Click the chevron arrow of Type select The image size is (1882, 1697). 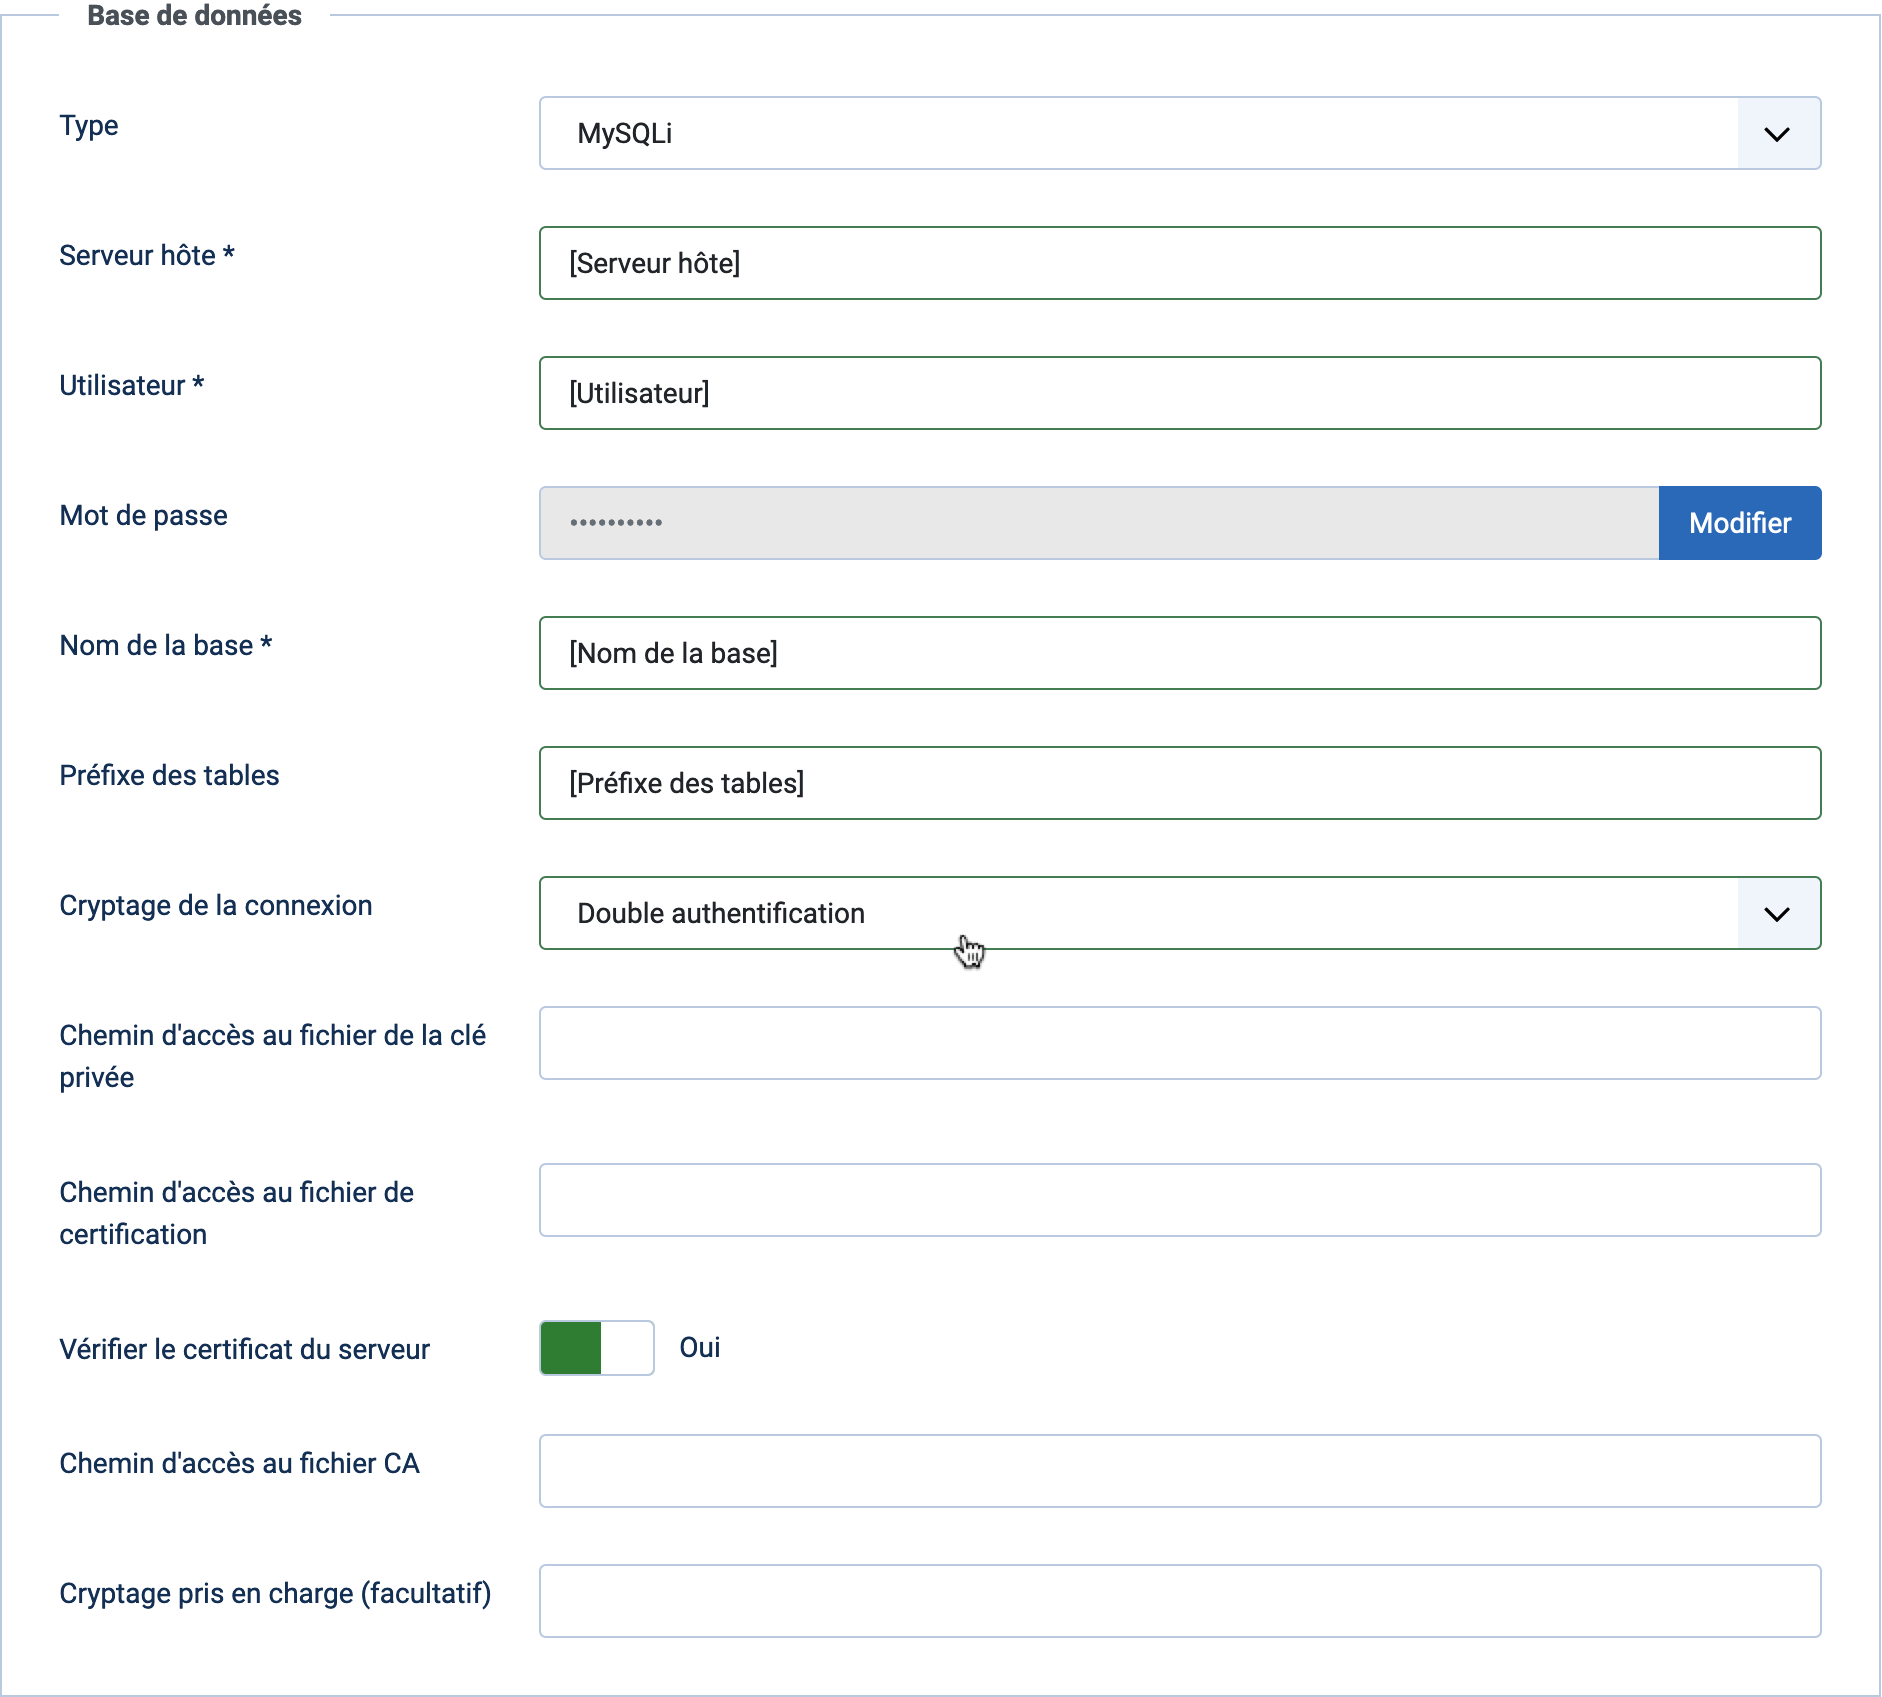click(1777, 134)
